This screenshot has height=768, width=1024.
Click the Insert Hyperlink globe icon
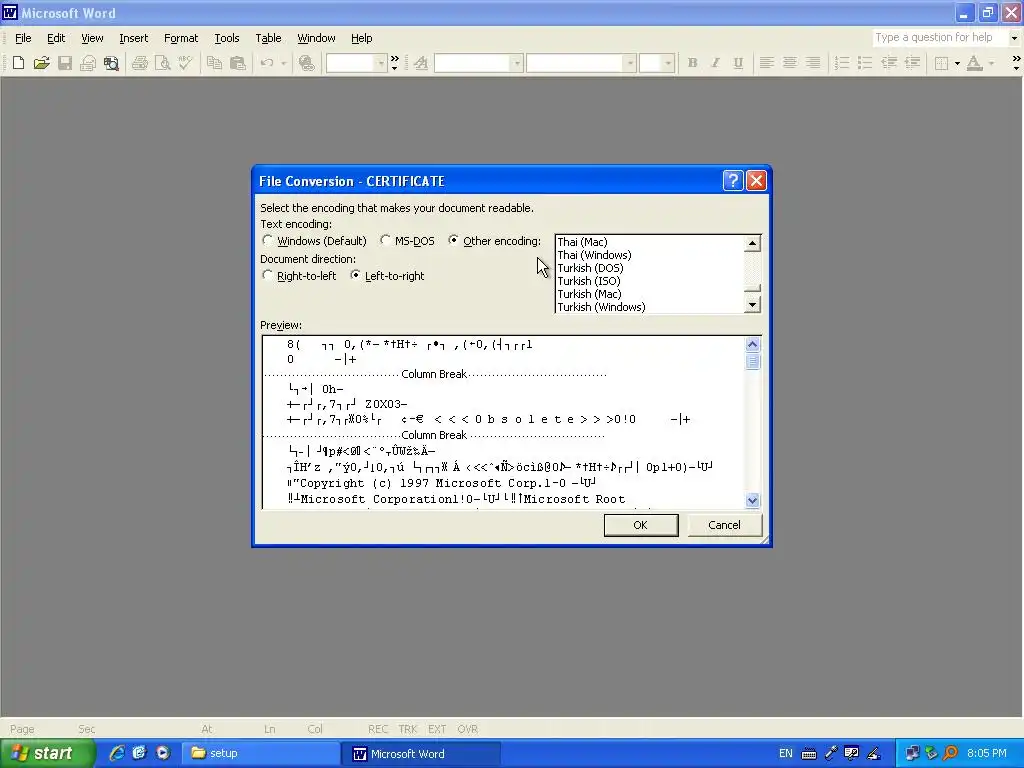coord(306,63)
